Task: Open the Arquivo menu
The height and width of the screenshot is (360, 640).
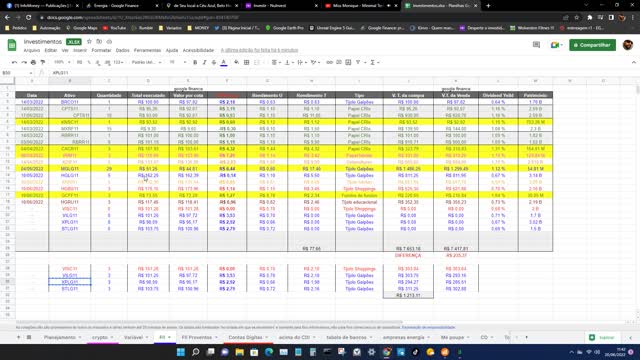Action: (x=31, y=50)
